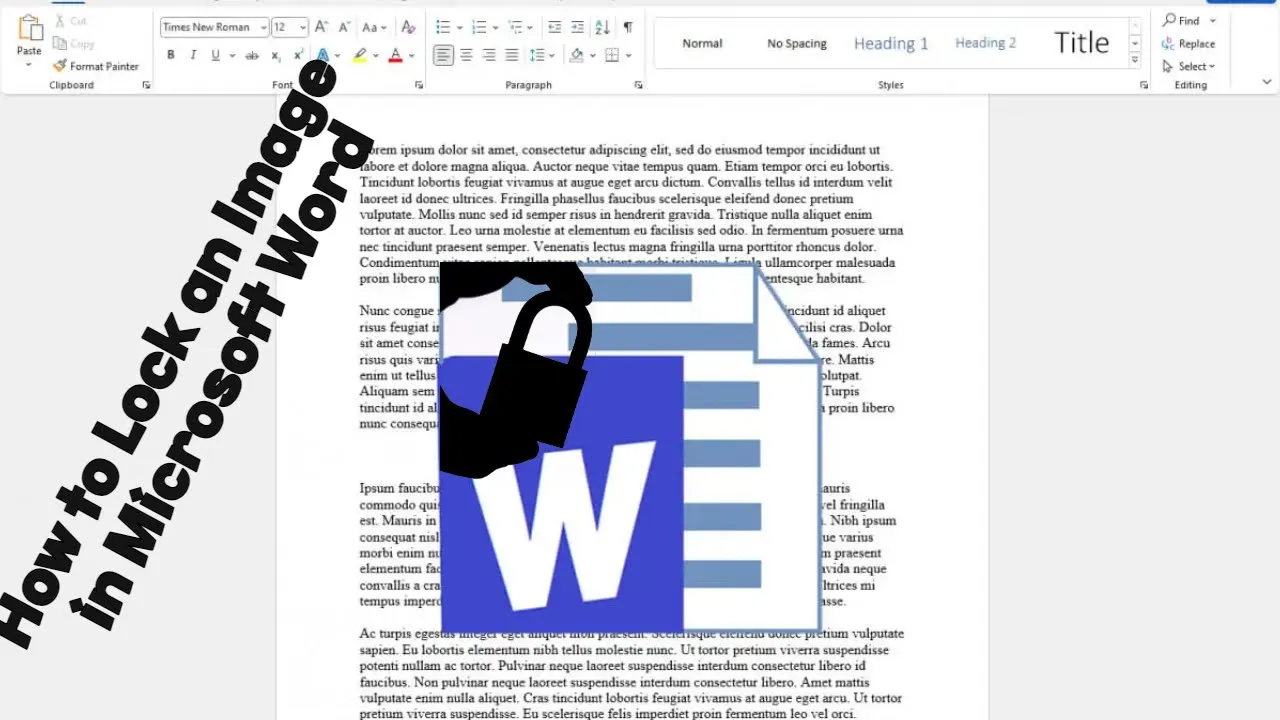Click the Word logo image in document

pos(630,447)
